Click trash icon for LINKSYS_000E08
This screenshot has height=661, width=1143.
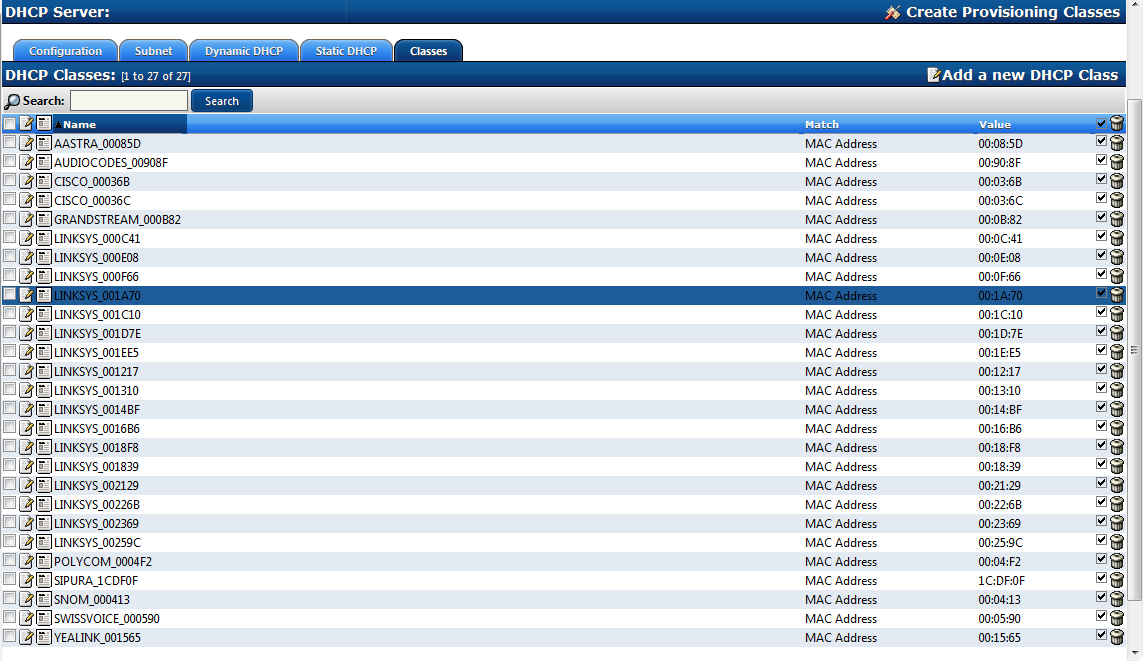(x=1117, y=257)
